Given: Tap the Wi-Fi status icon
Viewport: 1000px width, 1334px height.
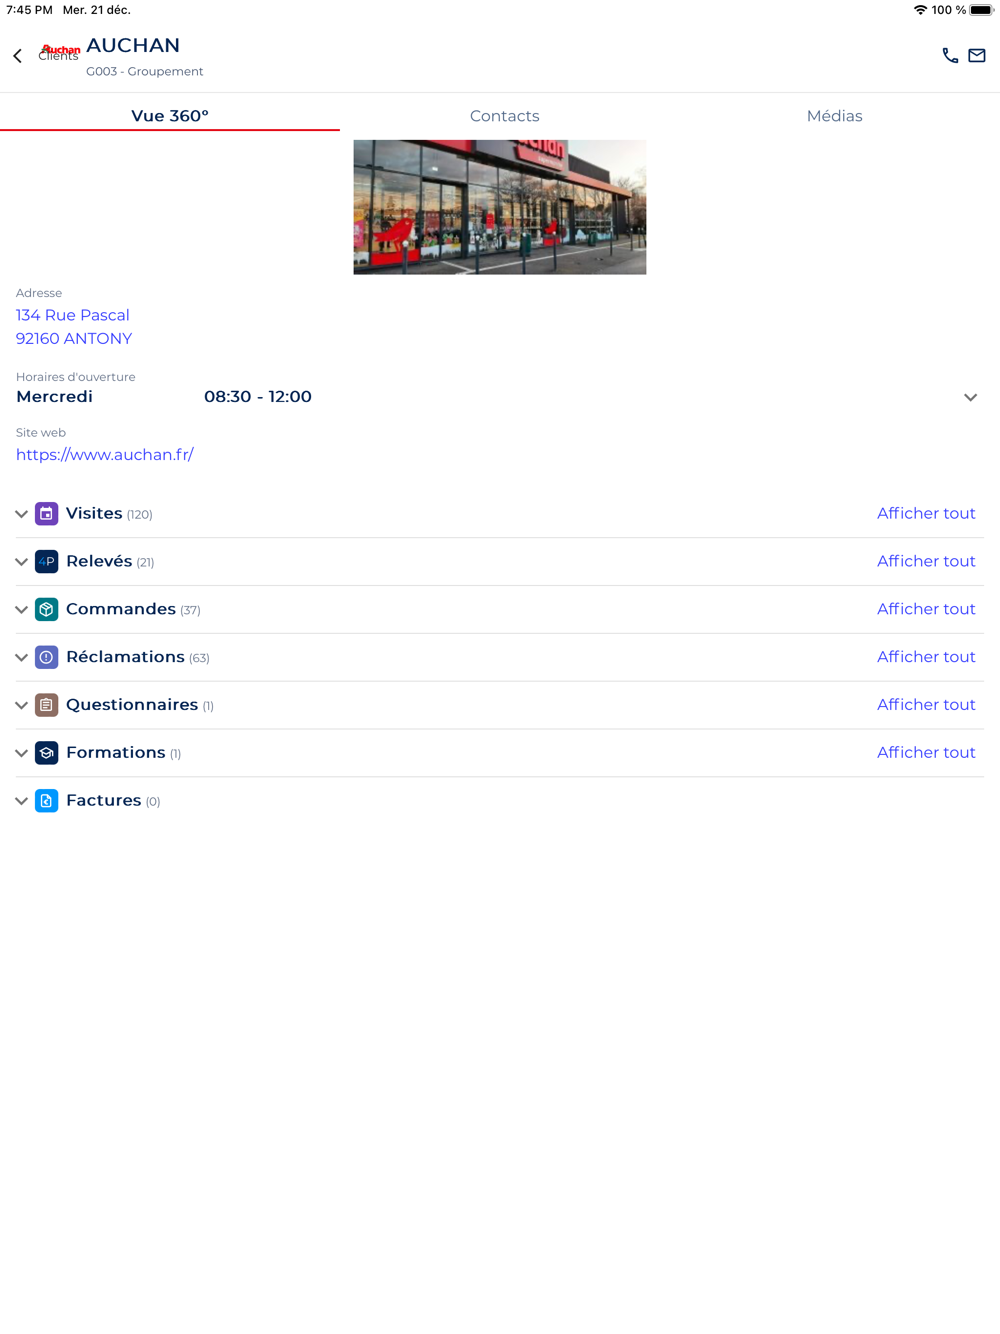Looking at the screenshot, I should pos(920,10).
